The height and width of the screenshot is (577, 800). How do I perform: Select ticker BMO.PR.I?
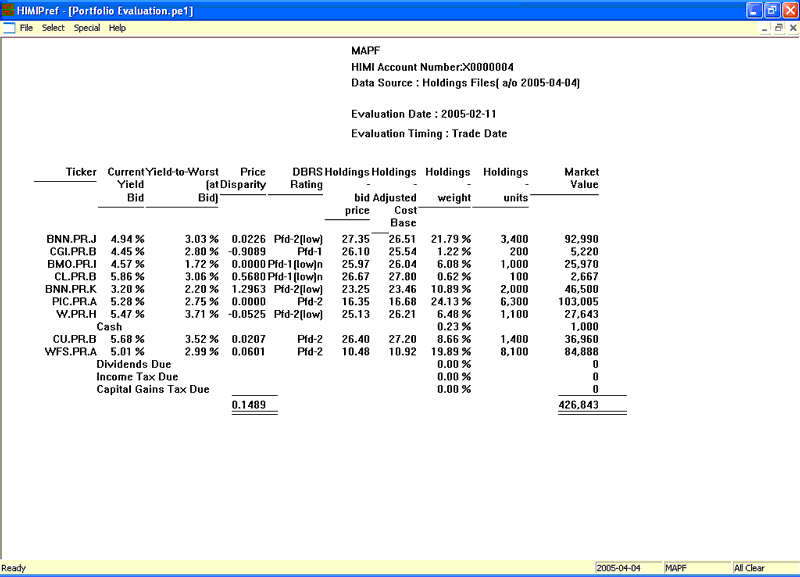point(72,264)
